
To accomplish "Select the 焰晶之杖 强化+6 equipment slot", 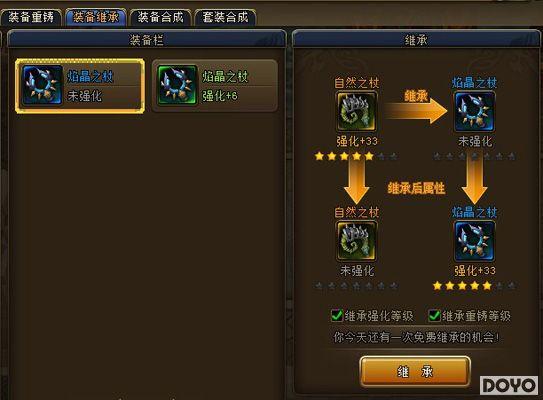I will click(215, 86).
